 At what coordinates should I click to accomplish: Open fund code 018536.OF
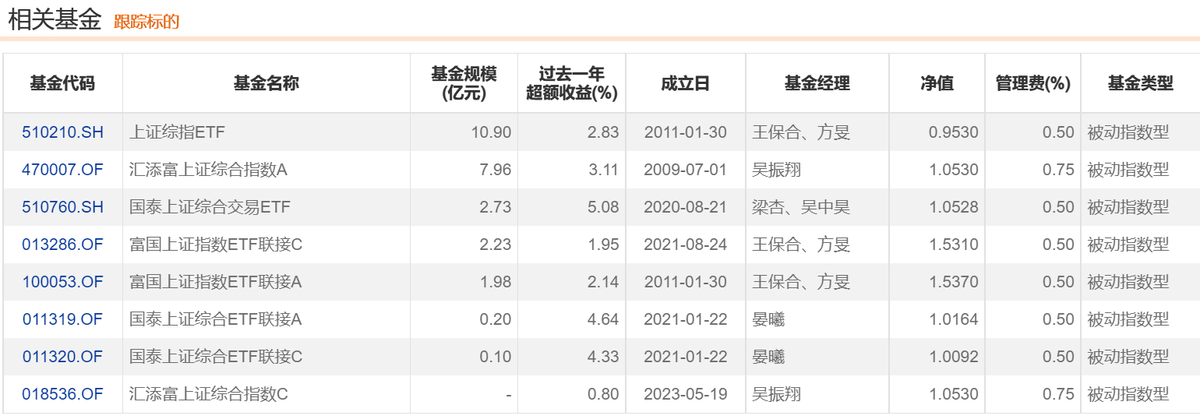coord(62,395)
